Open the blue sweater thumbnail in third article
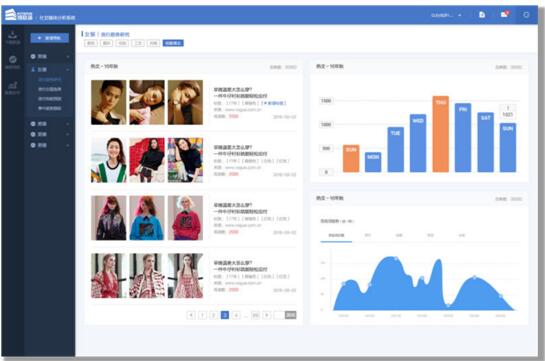Screen dimensions: 545x361 pos(147,218)
